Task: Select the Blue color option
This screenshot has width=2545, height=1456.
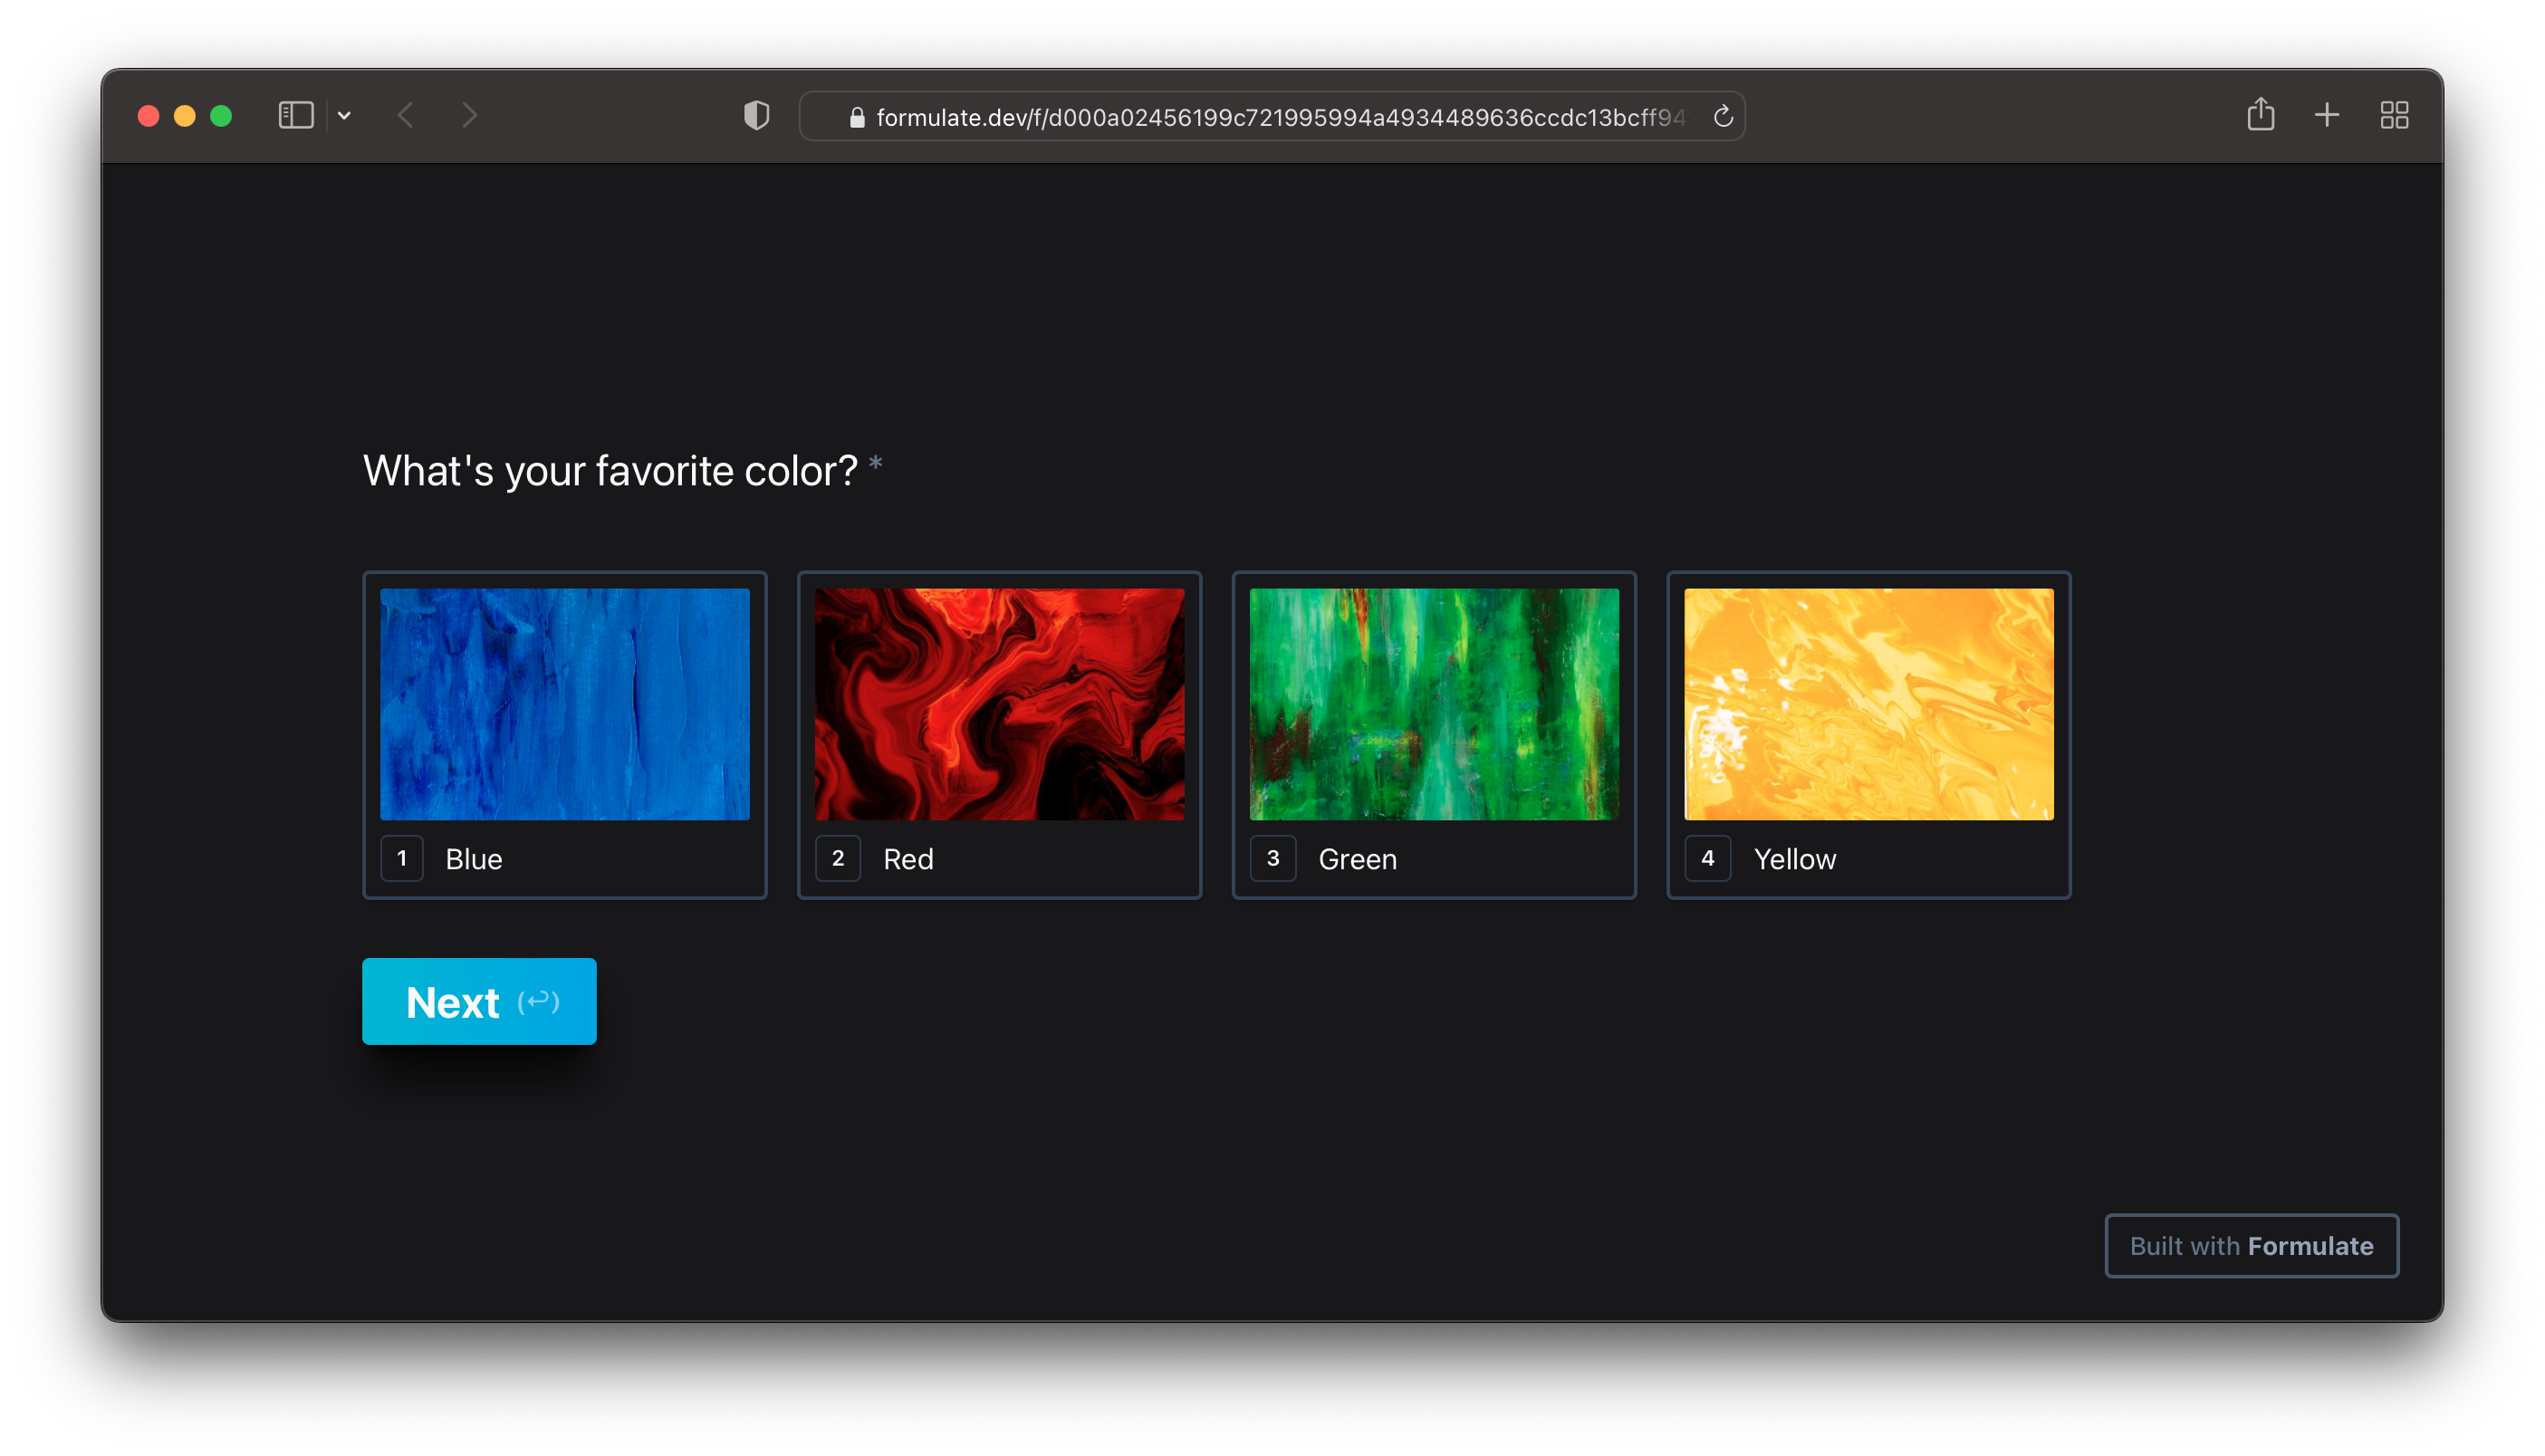Action: [x=474, y=859]
